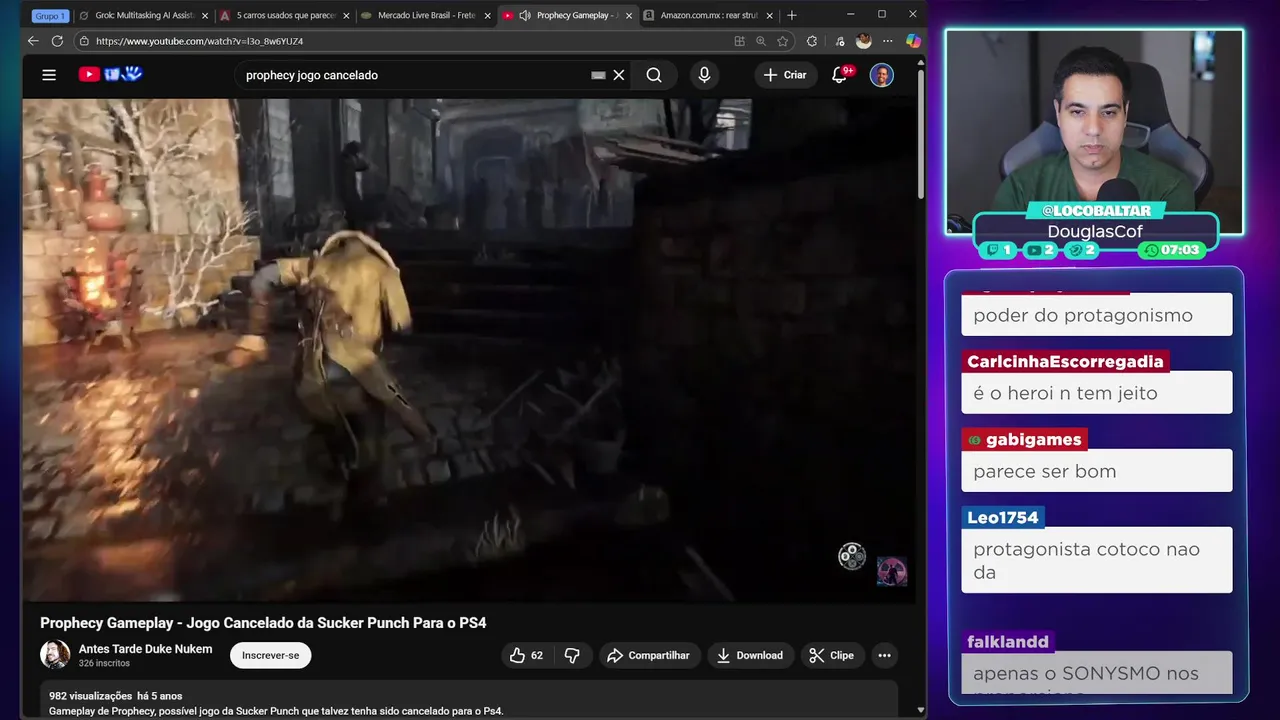Click CarlcinhaEscorregadia chat username
The image size is (1280, 720).
(x=1065, y=361)
